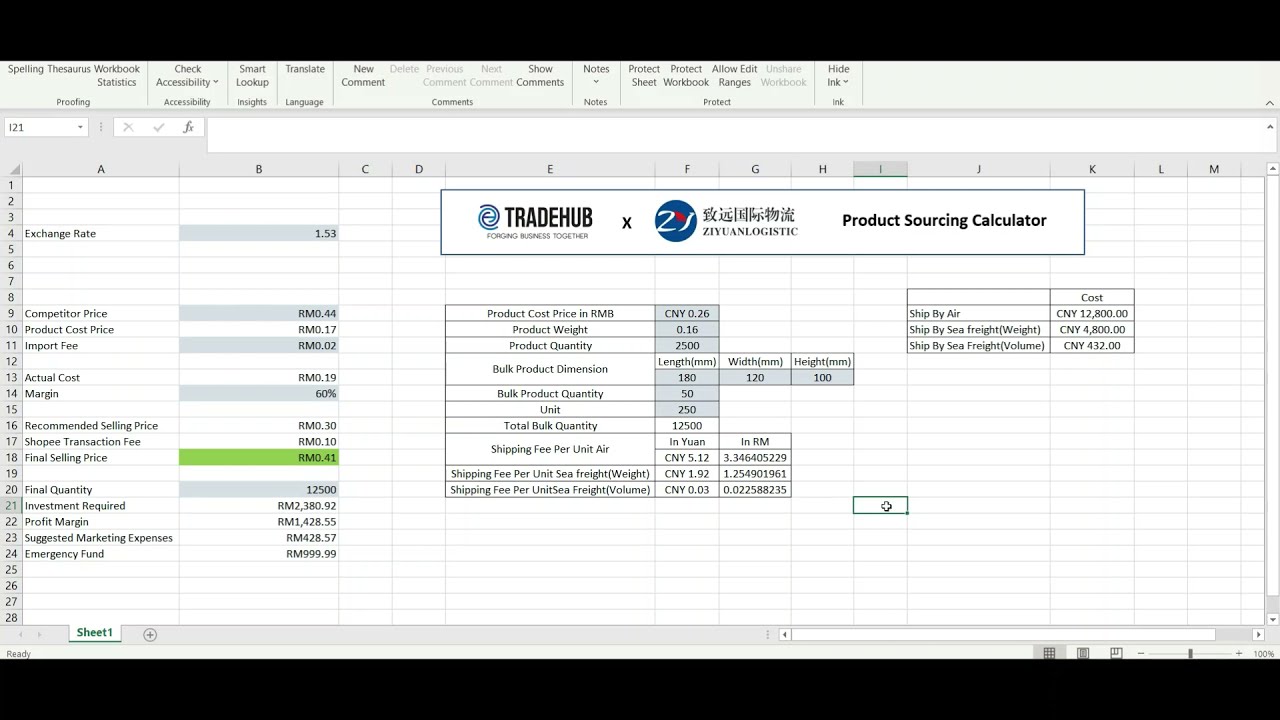1280x720 pixels.
Task: Switch to the Sheet1 tab
Action: coord(95,633)
